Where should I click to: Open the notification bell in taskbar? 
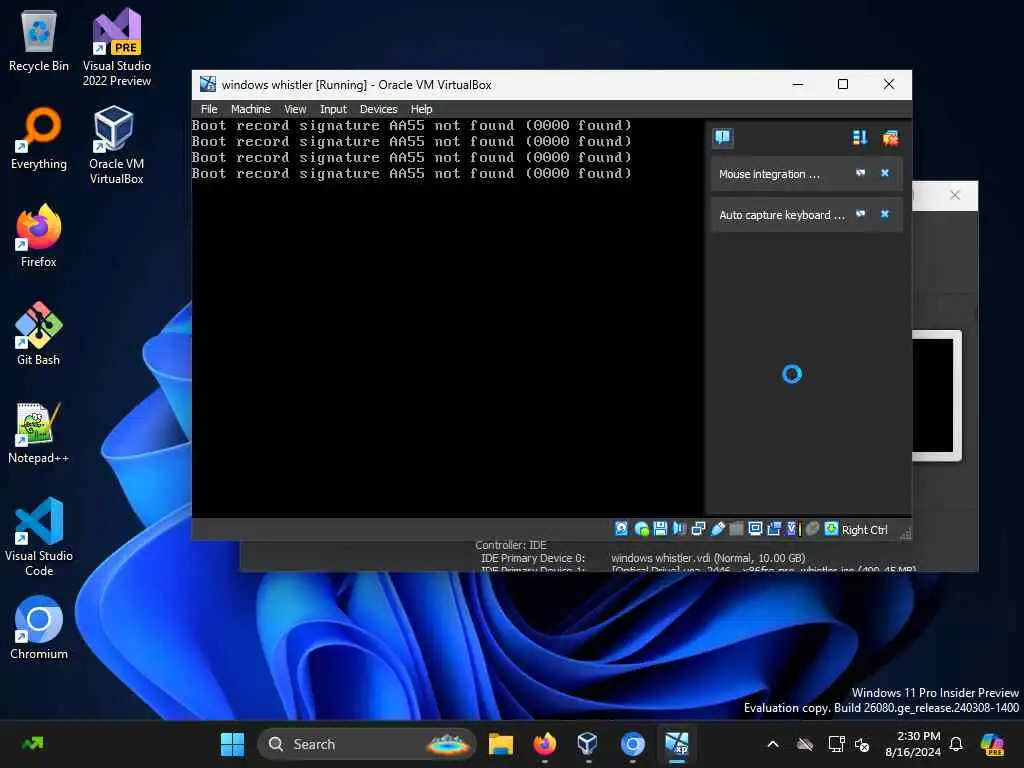(956, 744)
